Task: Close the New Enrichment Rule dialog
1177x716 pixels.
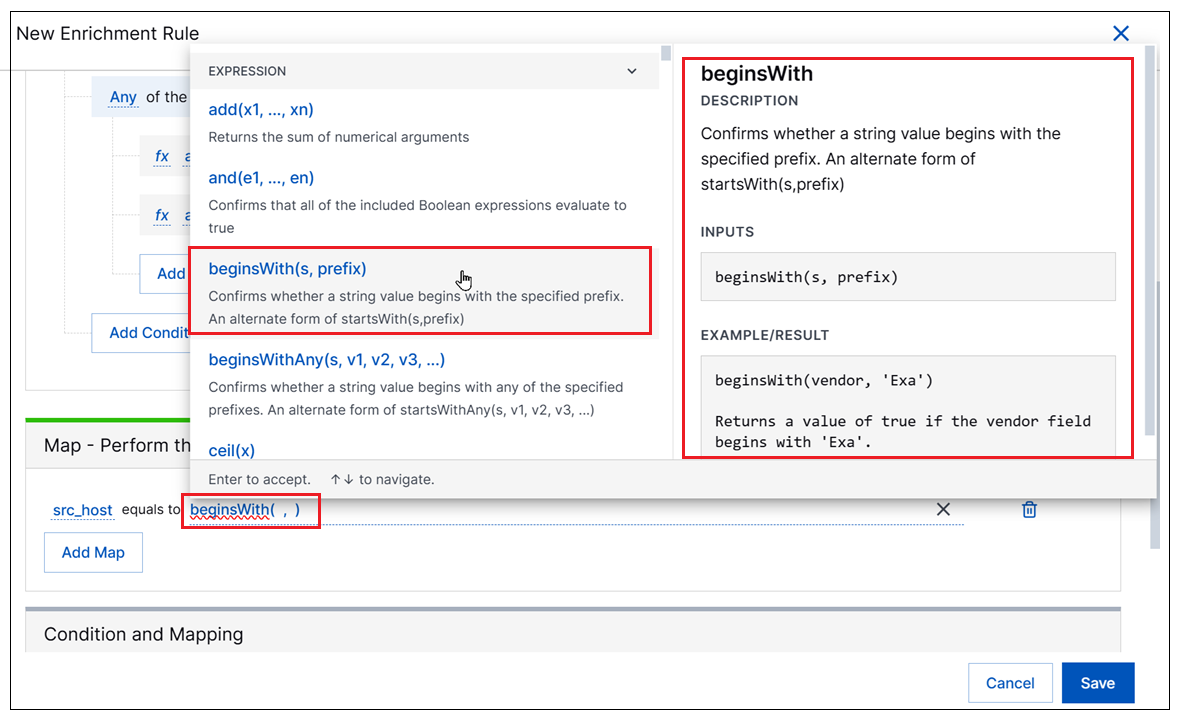Action: (x=1120, y=34)
